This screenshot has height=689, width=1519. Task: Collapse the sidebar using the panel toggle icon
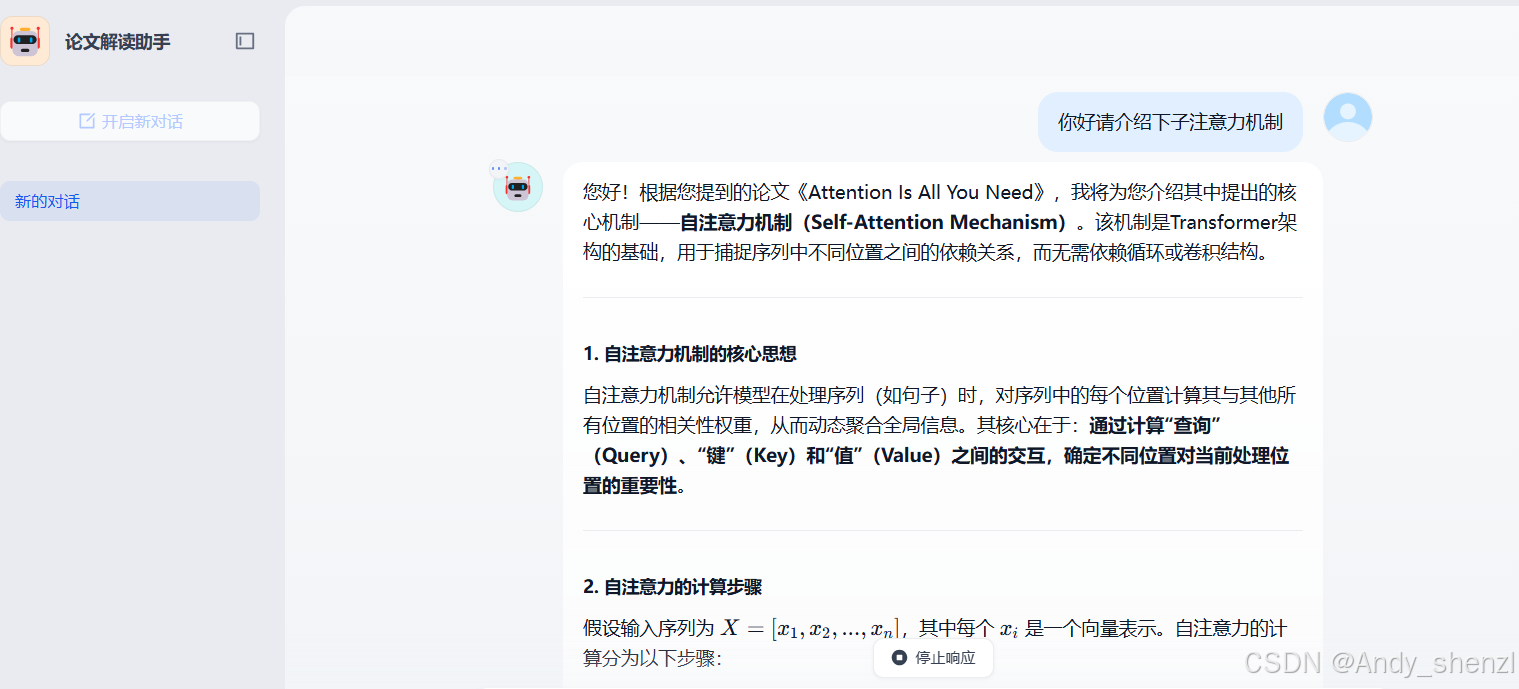(244, 41)
